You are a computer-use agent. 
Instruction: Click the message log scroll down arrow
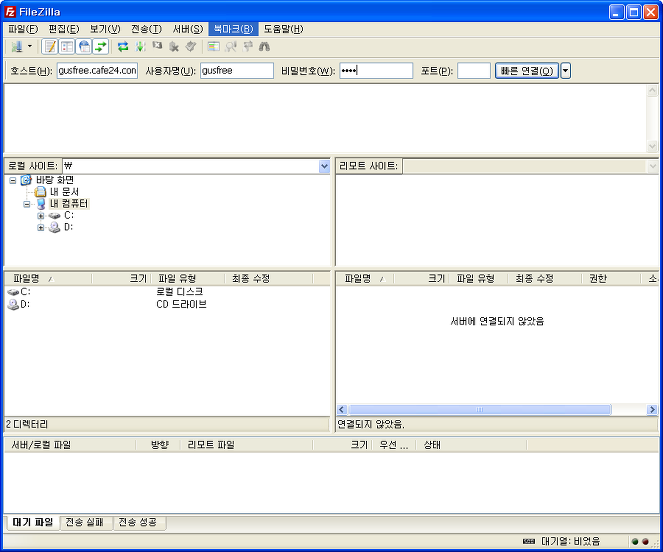652,146
